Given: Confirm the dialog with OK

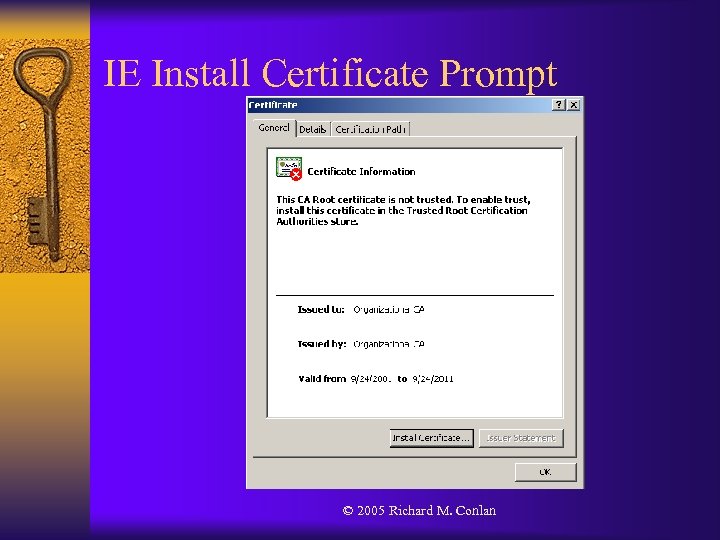Looking at the screenshot, I should point(545,472).
